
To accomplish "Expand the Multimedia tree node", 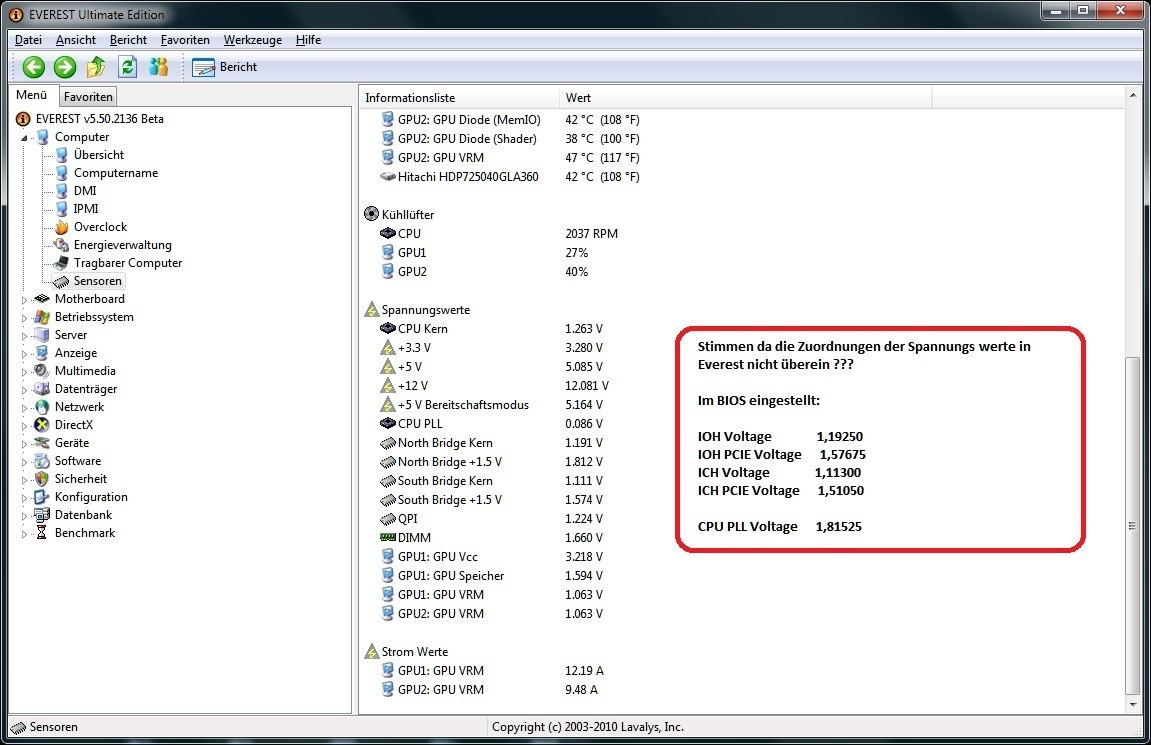I will point(24,371).
